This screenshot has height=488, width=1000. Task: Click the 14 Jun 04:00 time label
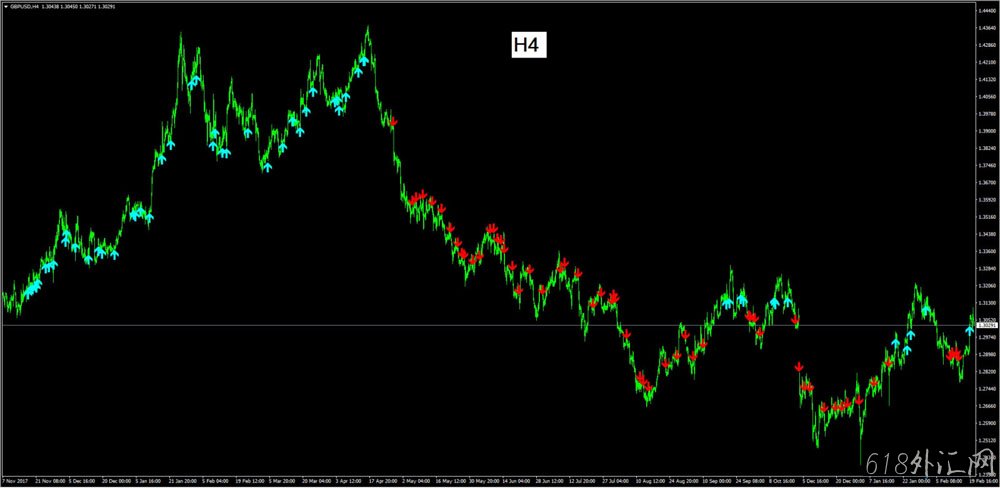pyautogui.click(x=516, y=481)
